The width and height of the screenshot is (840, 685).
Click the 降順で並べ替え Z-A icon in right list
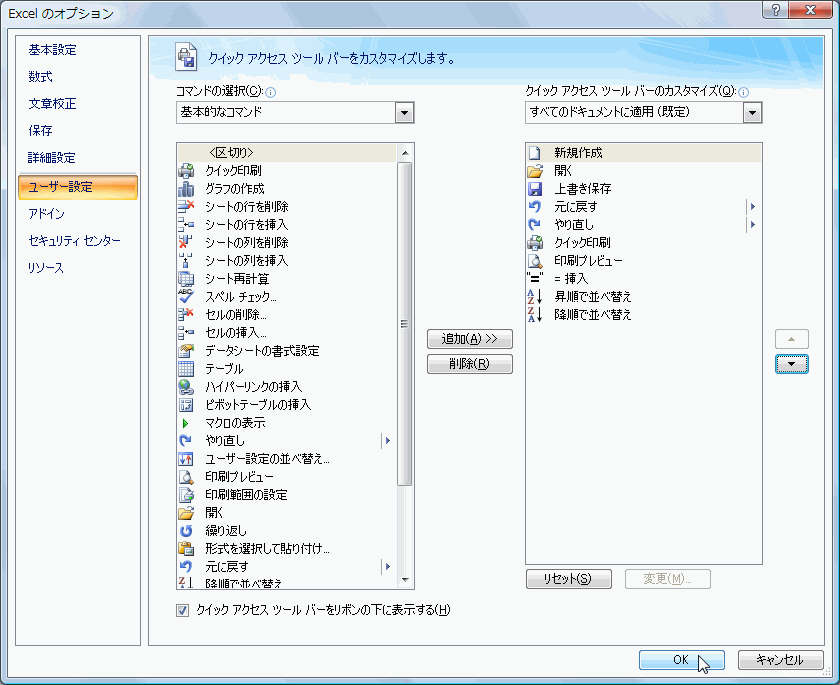coord(535,315)
